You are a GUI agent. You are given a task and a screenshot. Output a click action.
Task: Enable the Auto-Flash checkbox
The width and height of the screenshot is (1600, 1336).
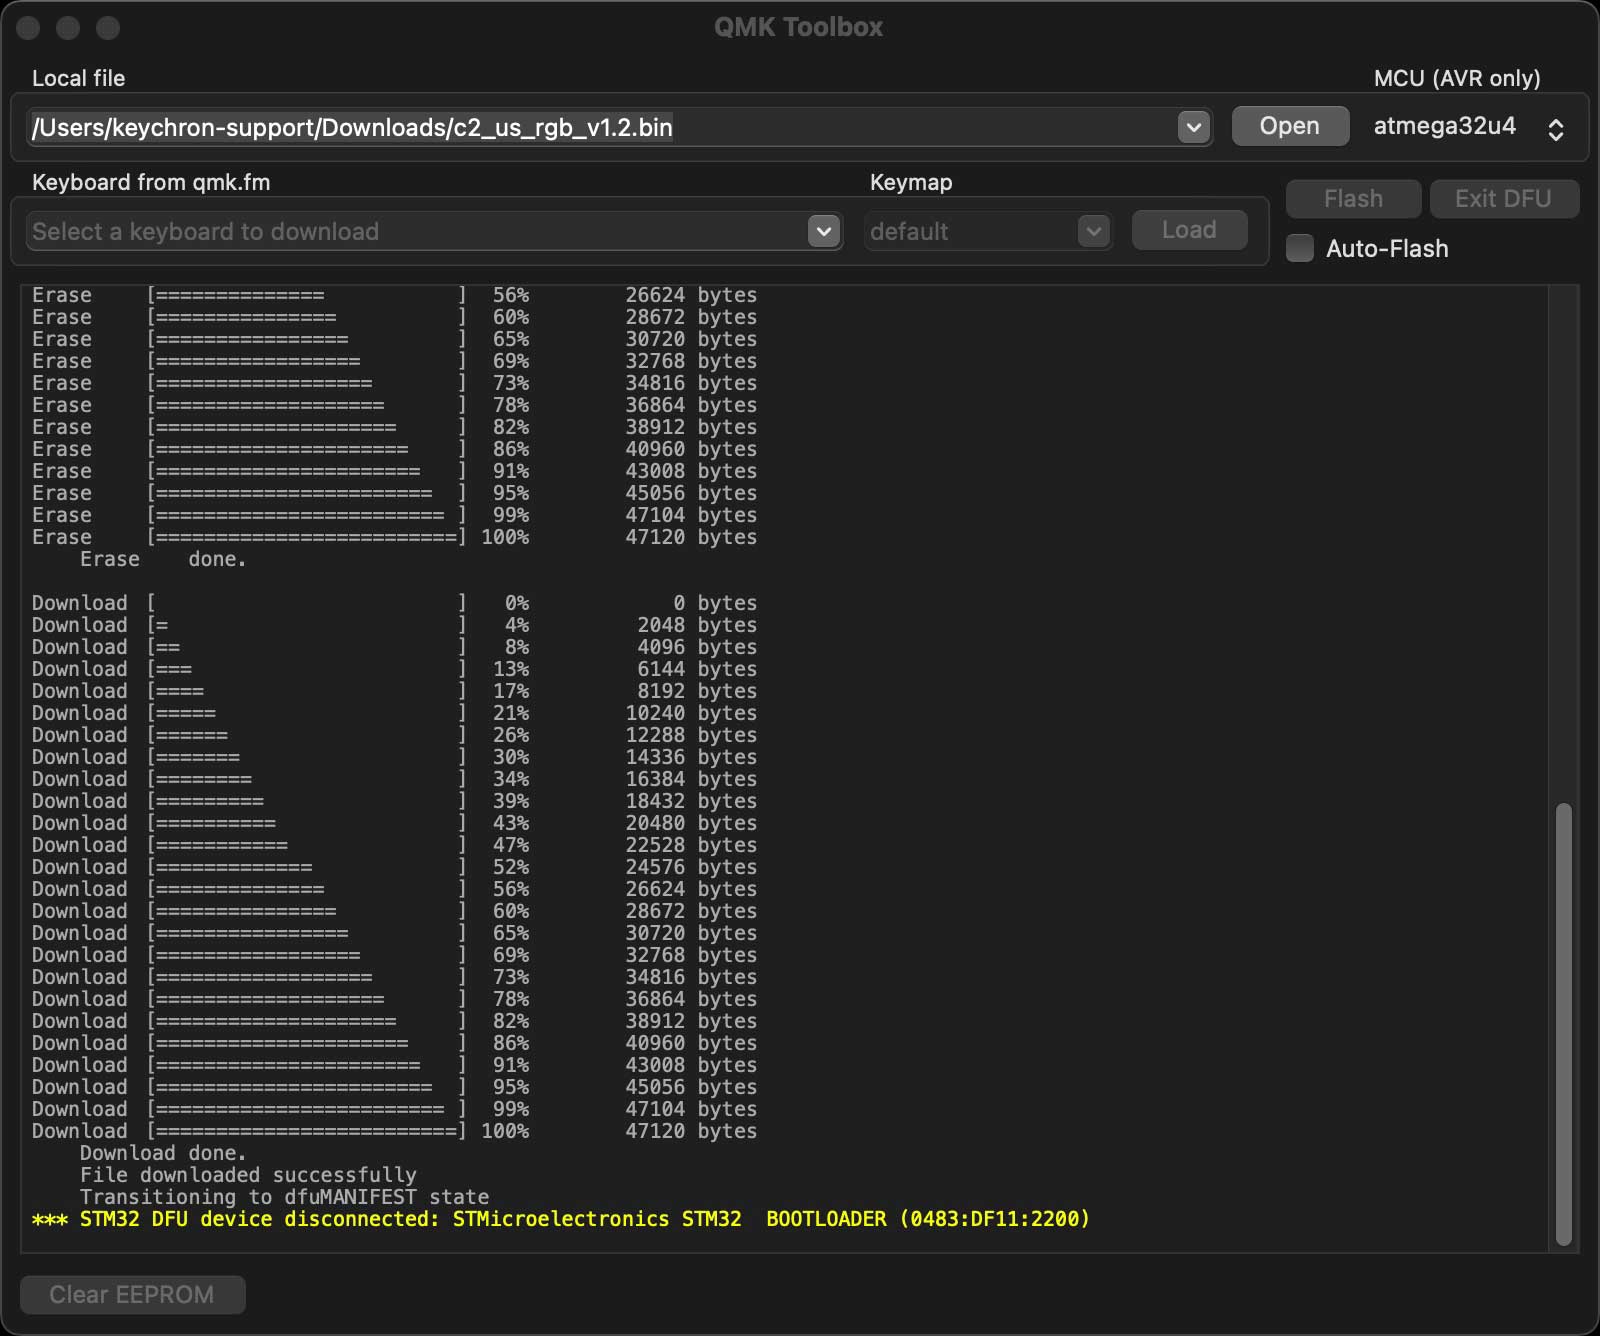coord(1299,248)
